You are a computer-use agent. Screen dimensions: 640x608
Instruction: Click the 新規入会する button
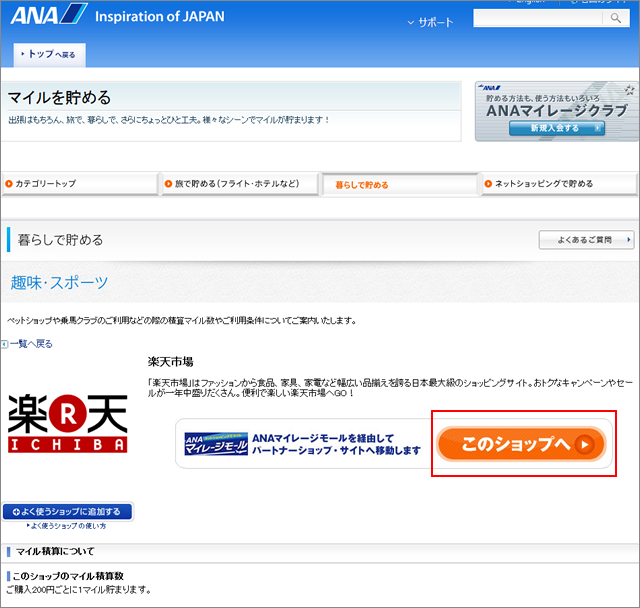557,128
